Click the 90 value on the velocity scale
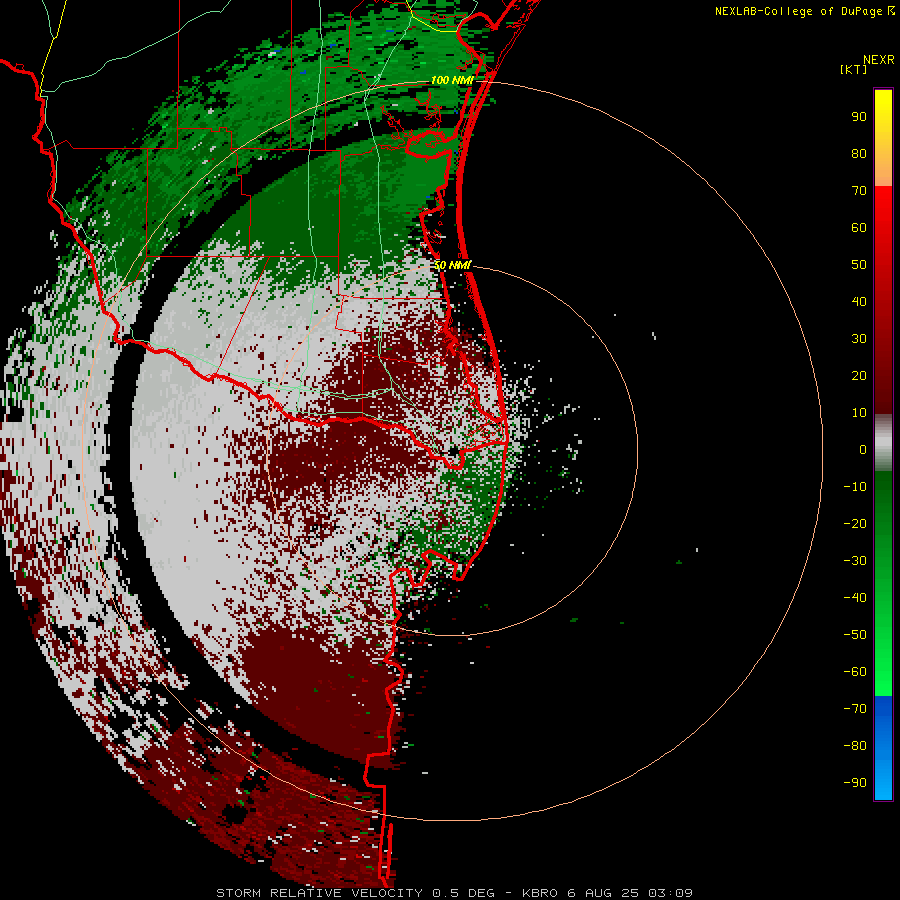This screenshot has width=900, height=900. pos(859,117)
